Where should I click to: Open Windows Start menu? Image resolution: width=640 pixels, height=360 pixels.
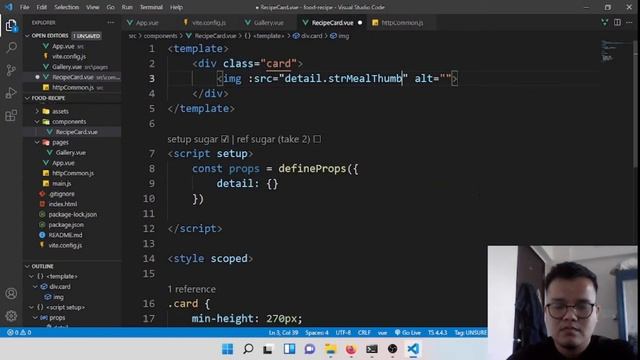228,349
